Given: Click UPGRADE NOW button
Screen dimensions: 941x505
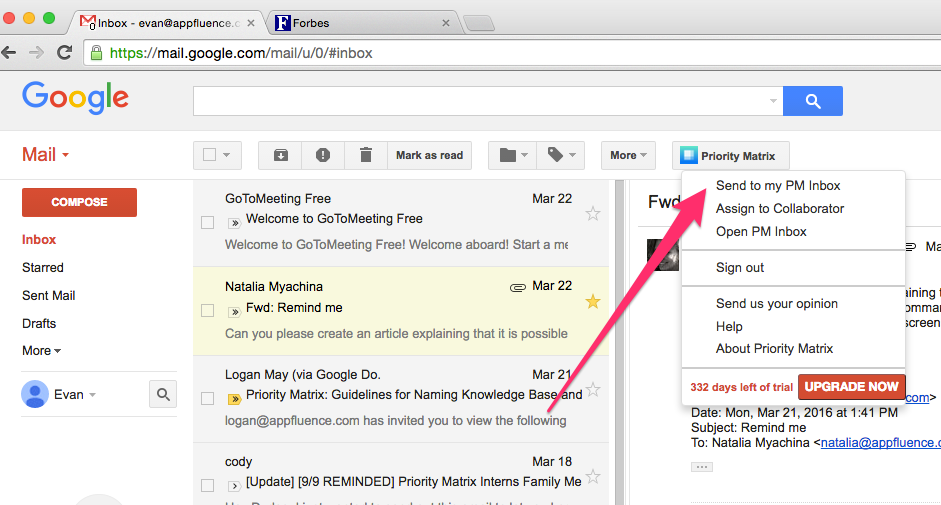Looking at the screenshot, I should click(852, 387).
